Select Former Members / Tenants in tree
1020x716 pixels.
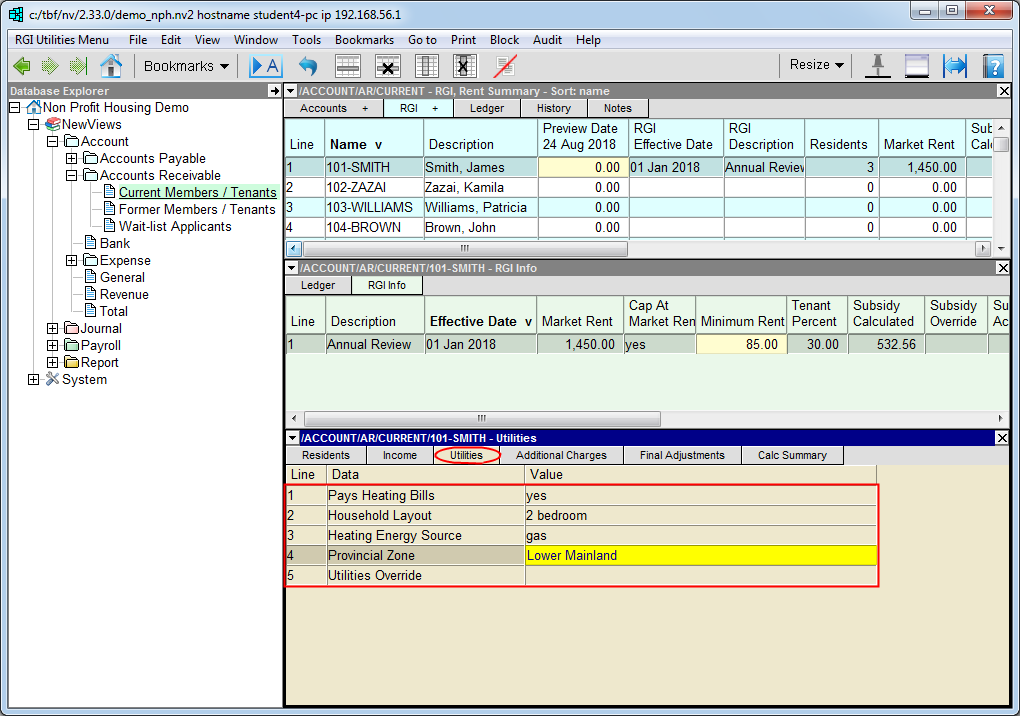point(197,210)
